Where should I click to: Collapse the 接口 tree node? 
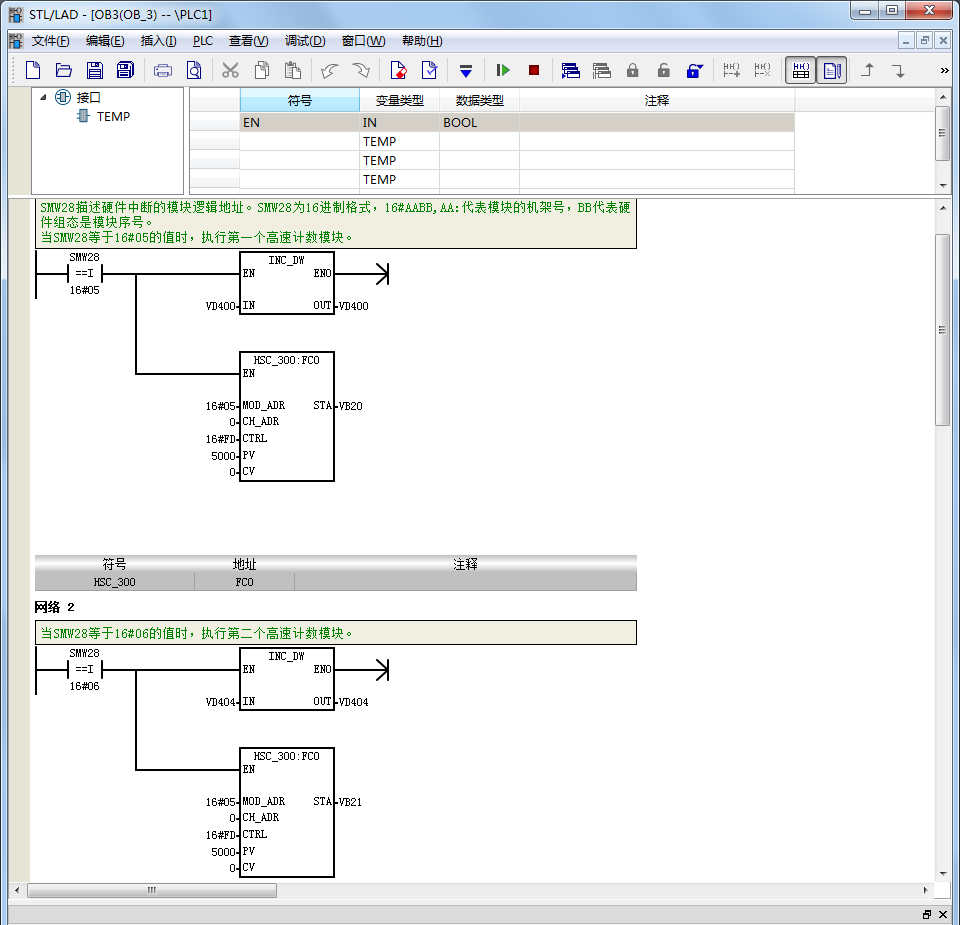pos(43,97)
